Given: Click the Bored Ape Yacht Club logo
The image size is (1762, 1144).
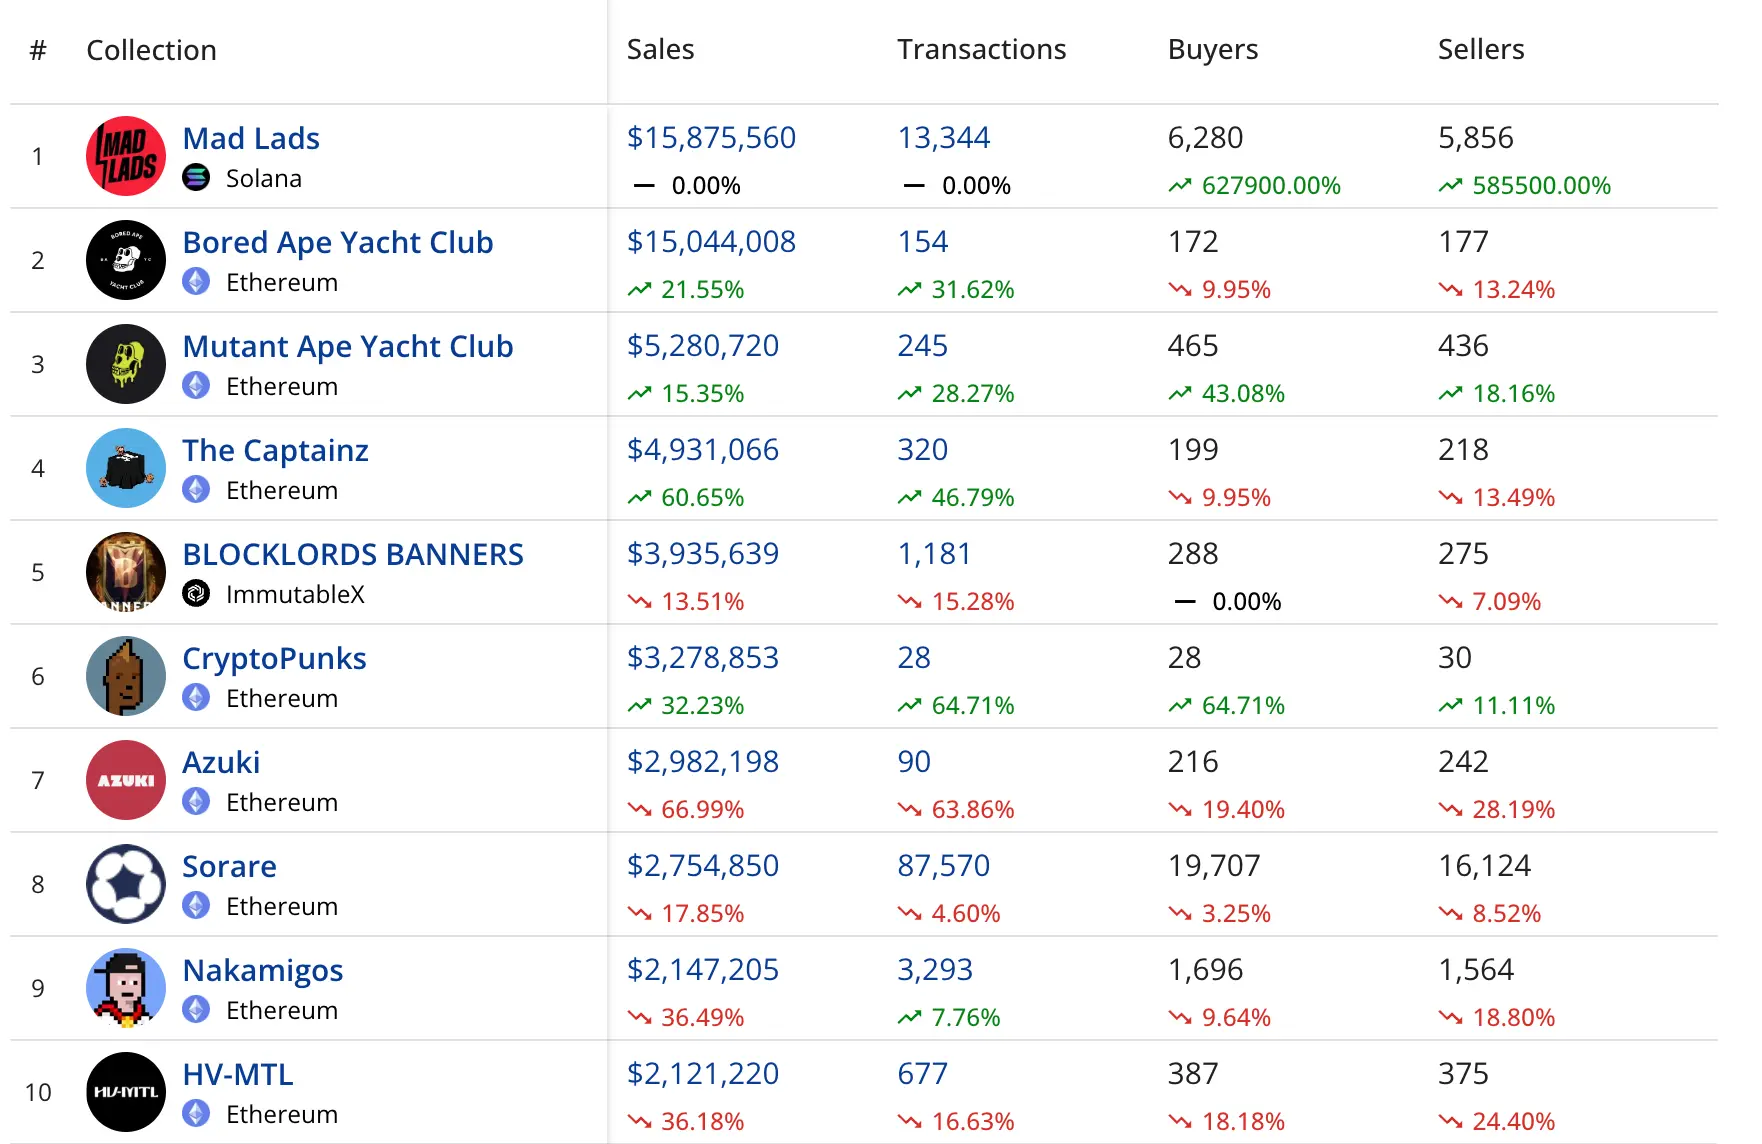Looking at the screenshot, I should (x=126, y=260).
